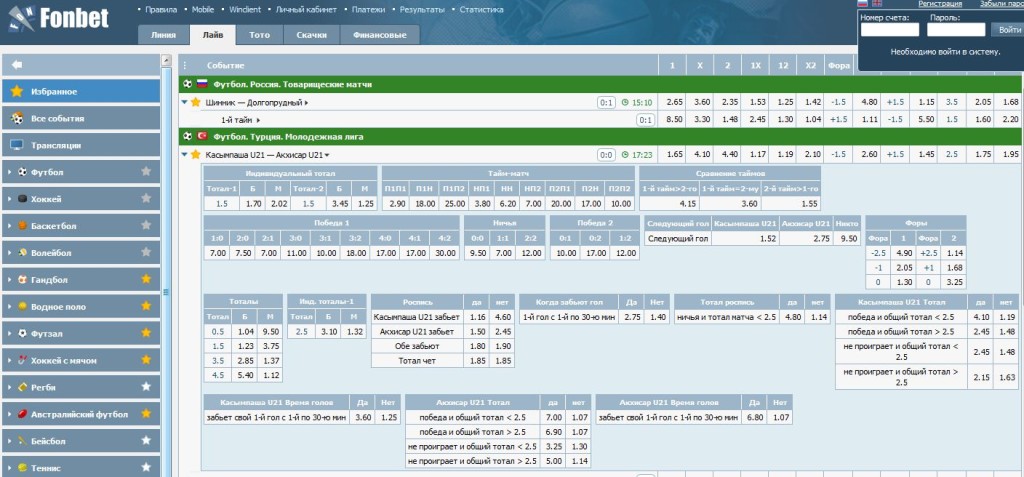Open column options dots beside Событие
The height and width of the screenshot is (477, 1024).
pyautogui.click(x=184, y=65)
